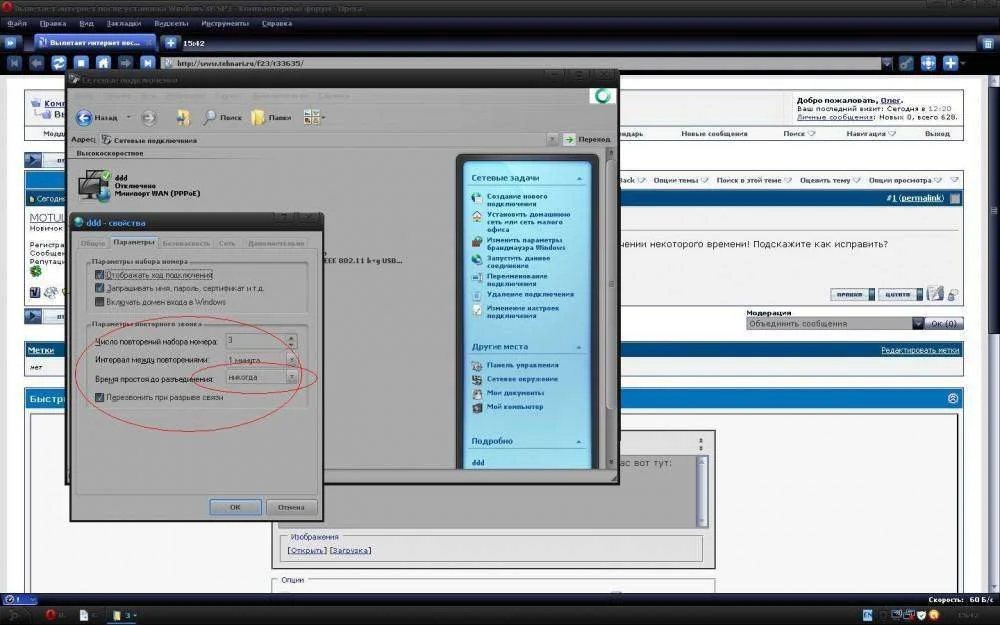Click the Переход go button
The image size is (1000, 625).
pos(587,139)
